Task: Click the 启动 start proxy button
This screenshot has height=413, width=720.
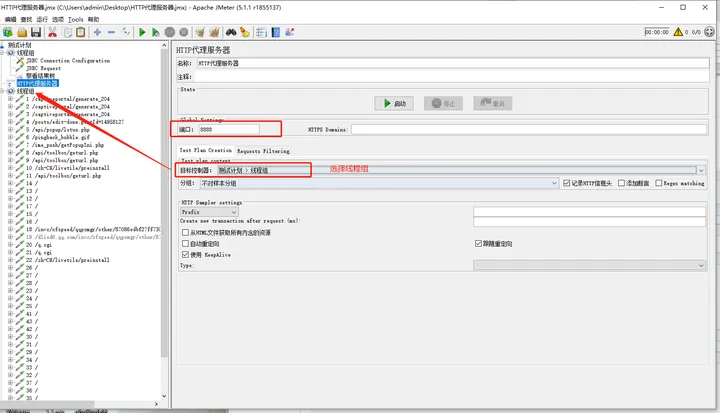Action: (394, 103)
